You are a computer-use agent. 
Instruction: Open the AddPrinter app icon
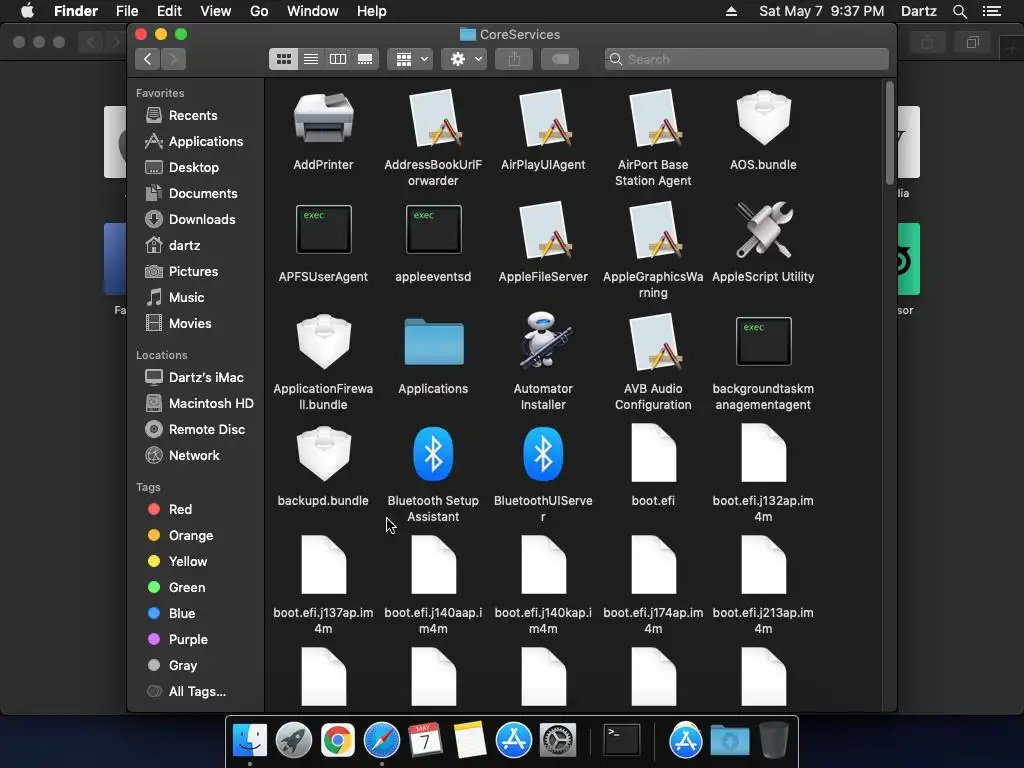[x=323, y=118]
